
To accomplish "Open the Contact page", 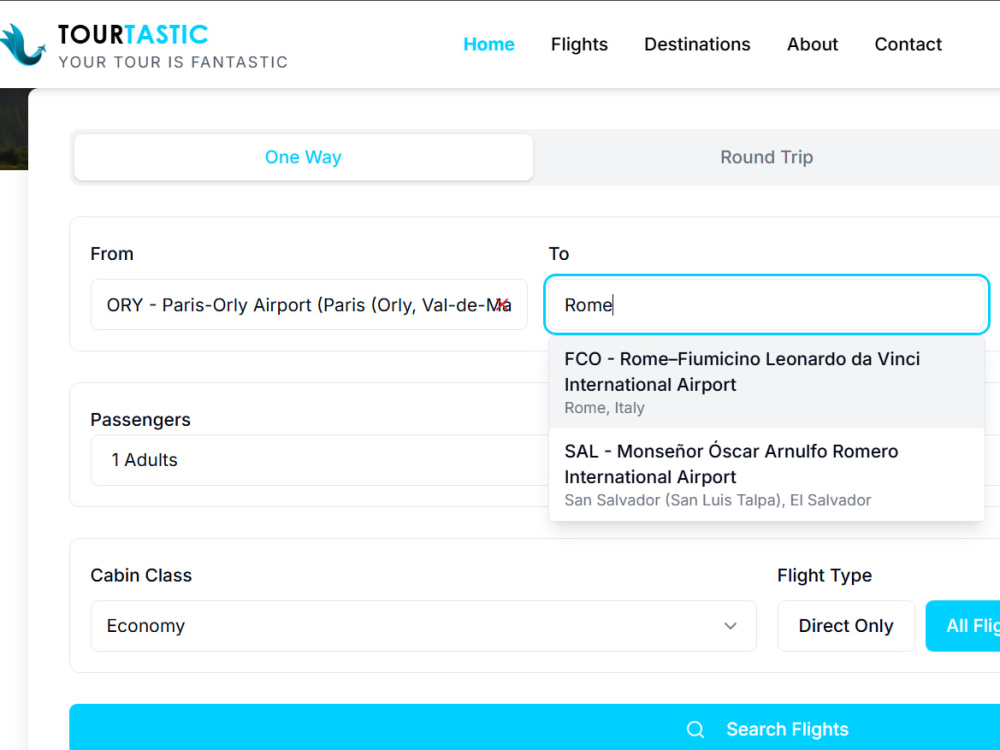I will pos(908,44).
